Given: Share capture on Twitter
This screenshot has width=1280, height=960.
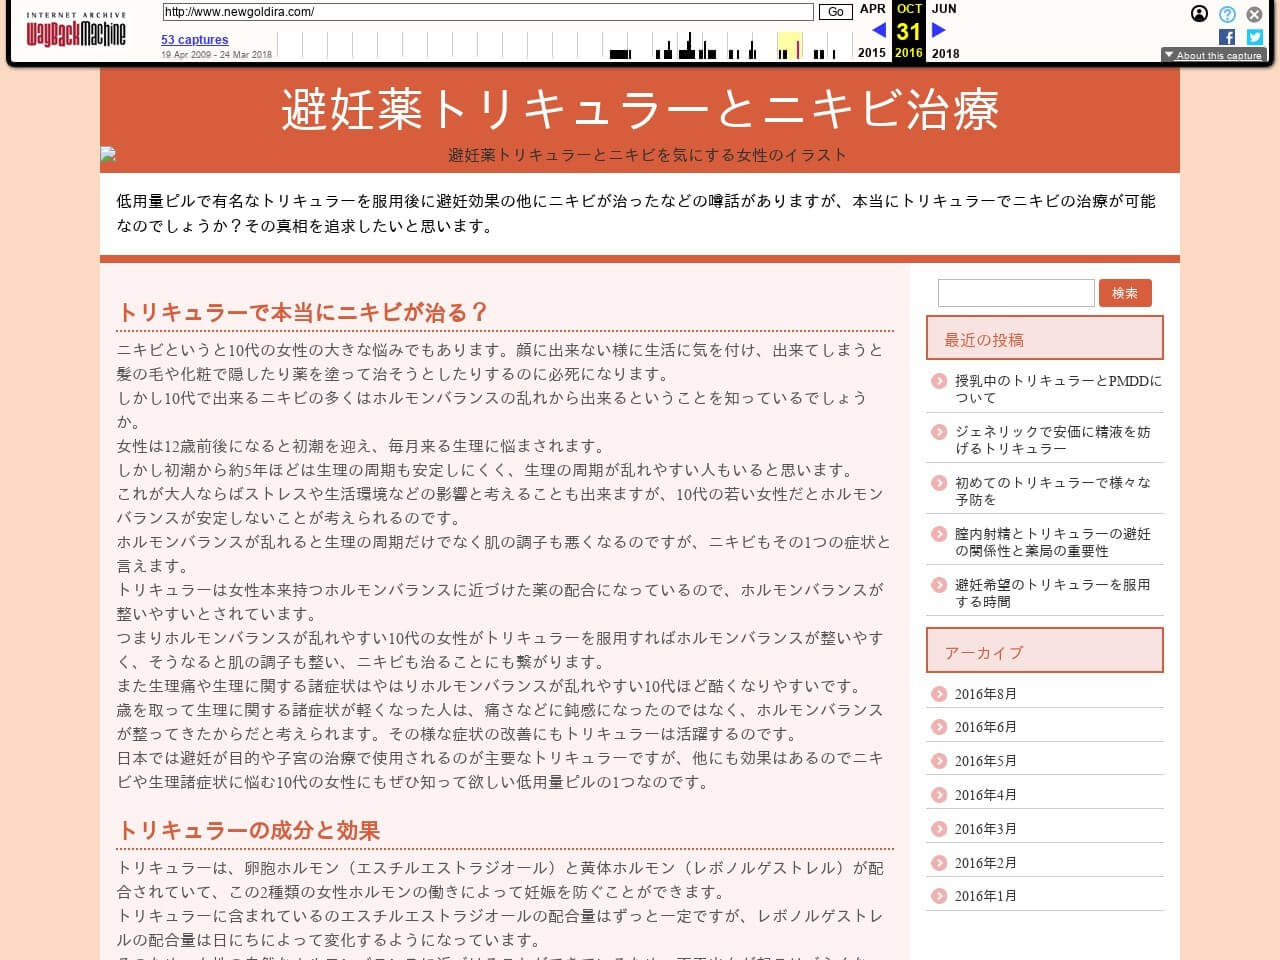Looking at the screenshot, I should tap(1254, 37).
